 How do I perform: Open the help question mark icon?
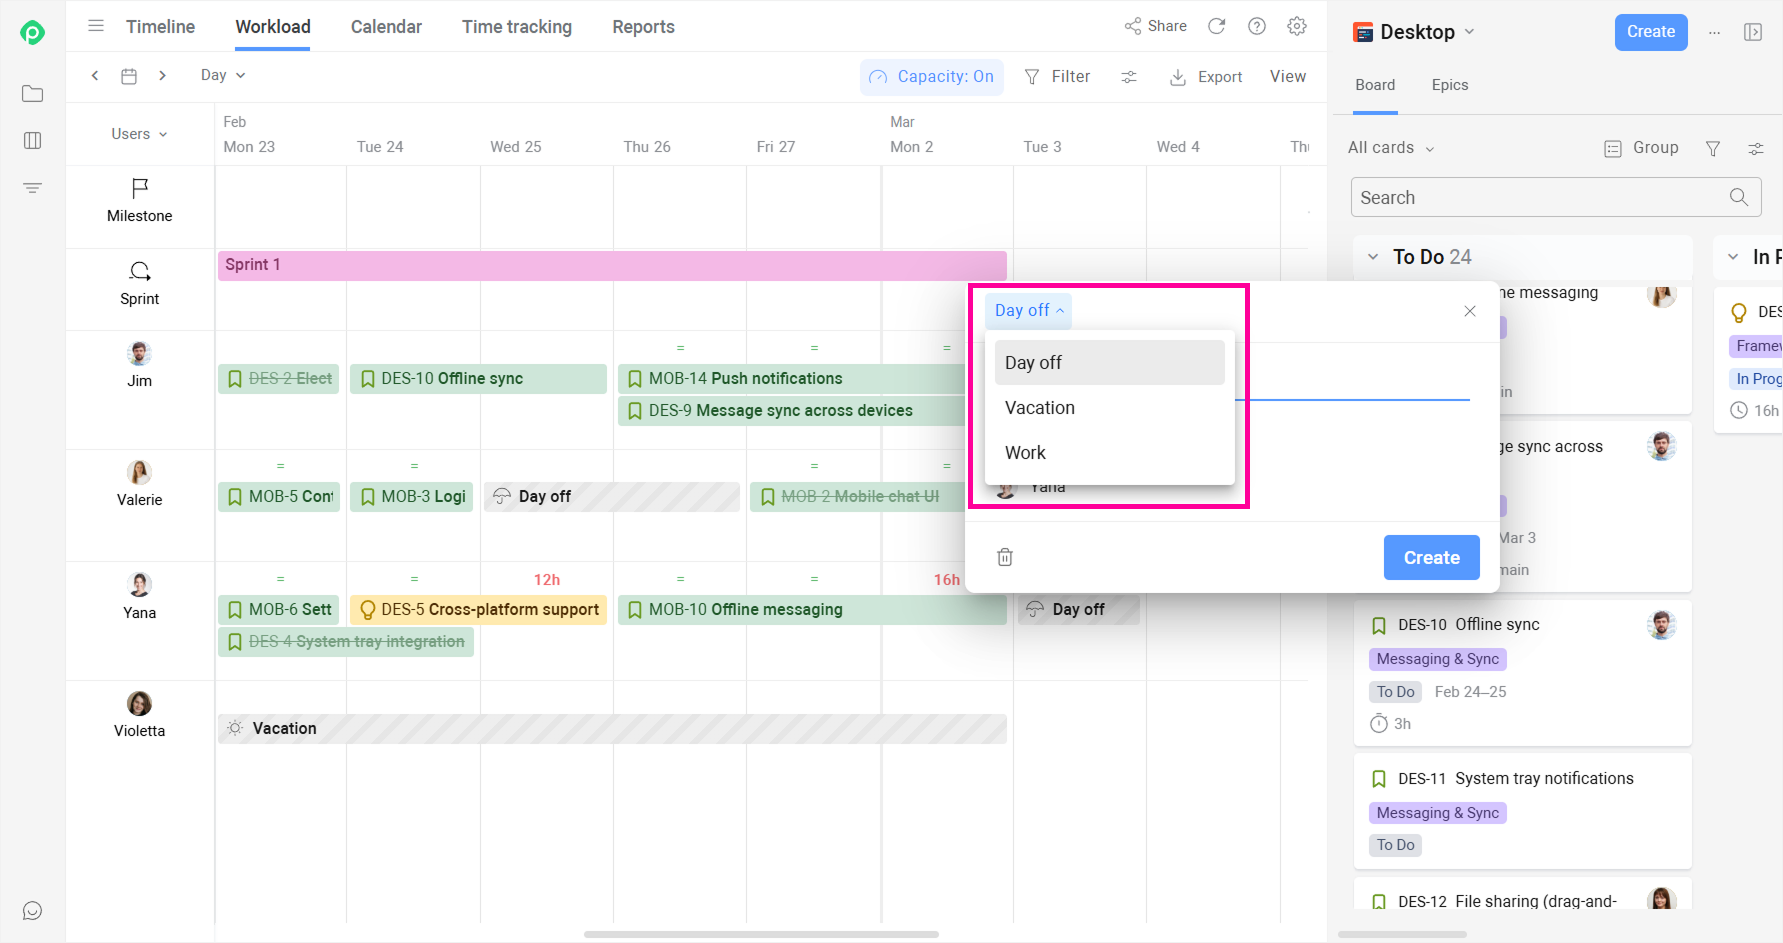pos(1257,26)
